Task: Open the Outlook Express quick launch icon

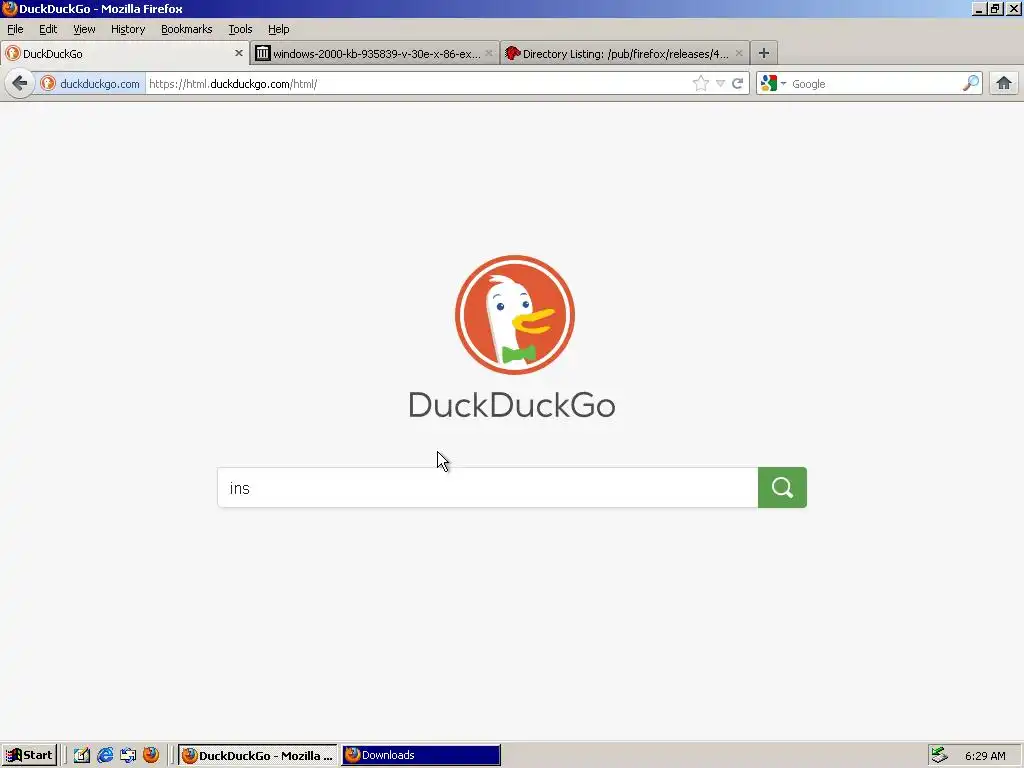Action: pos(128,756)
